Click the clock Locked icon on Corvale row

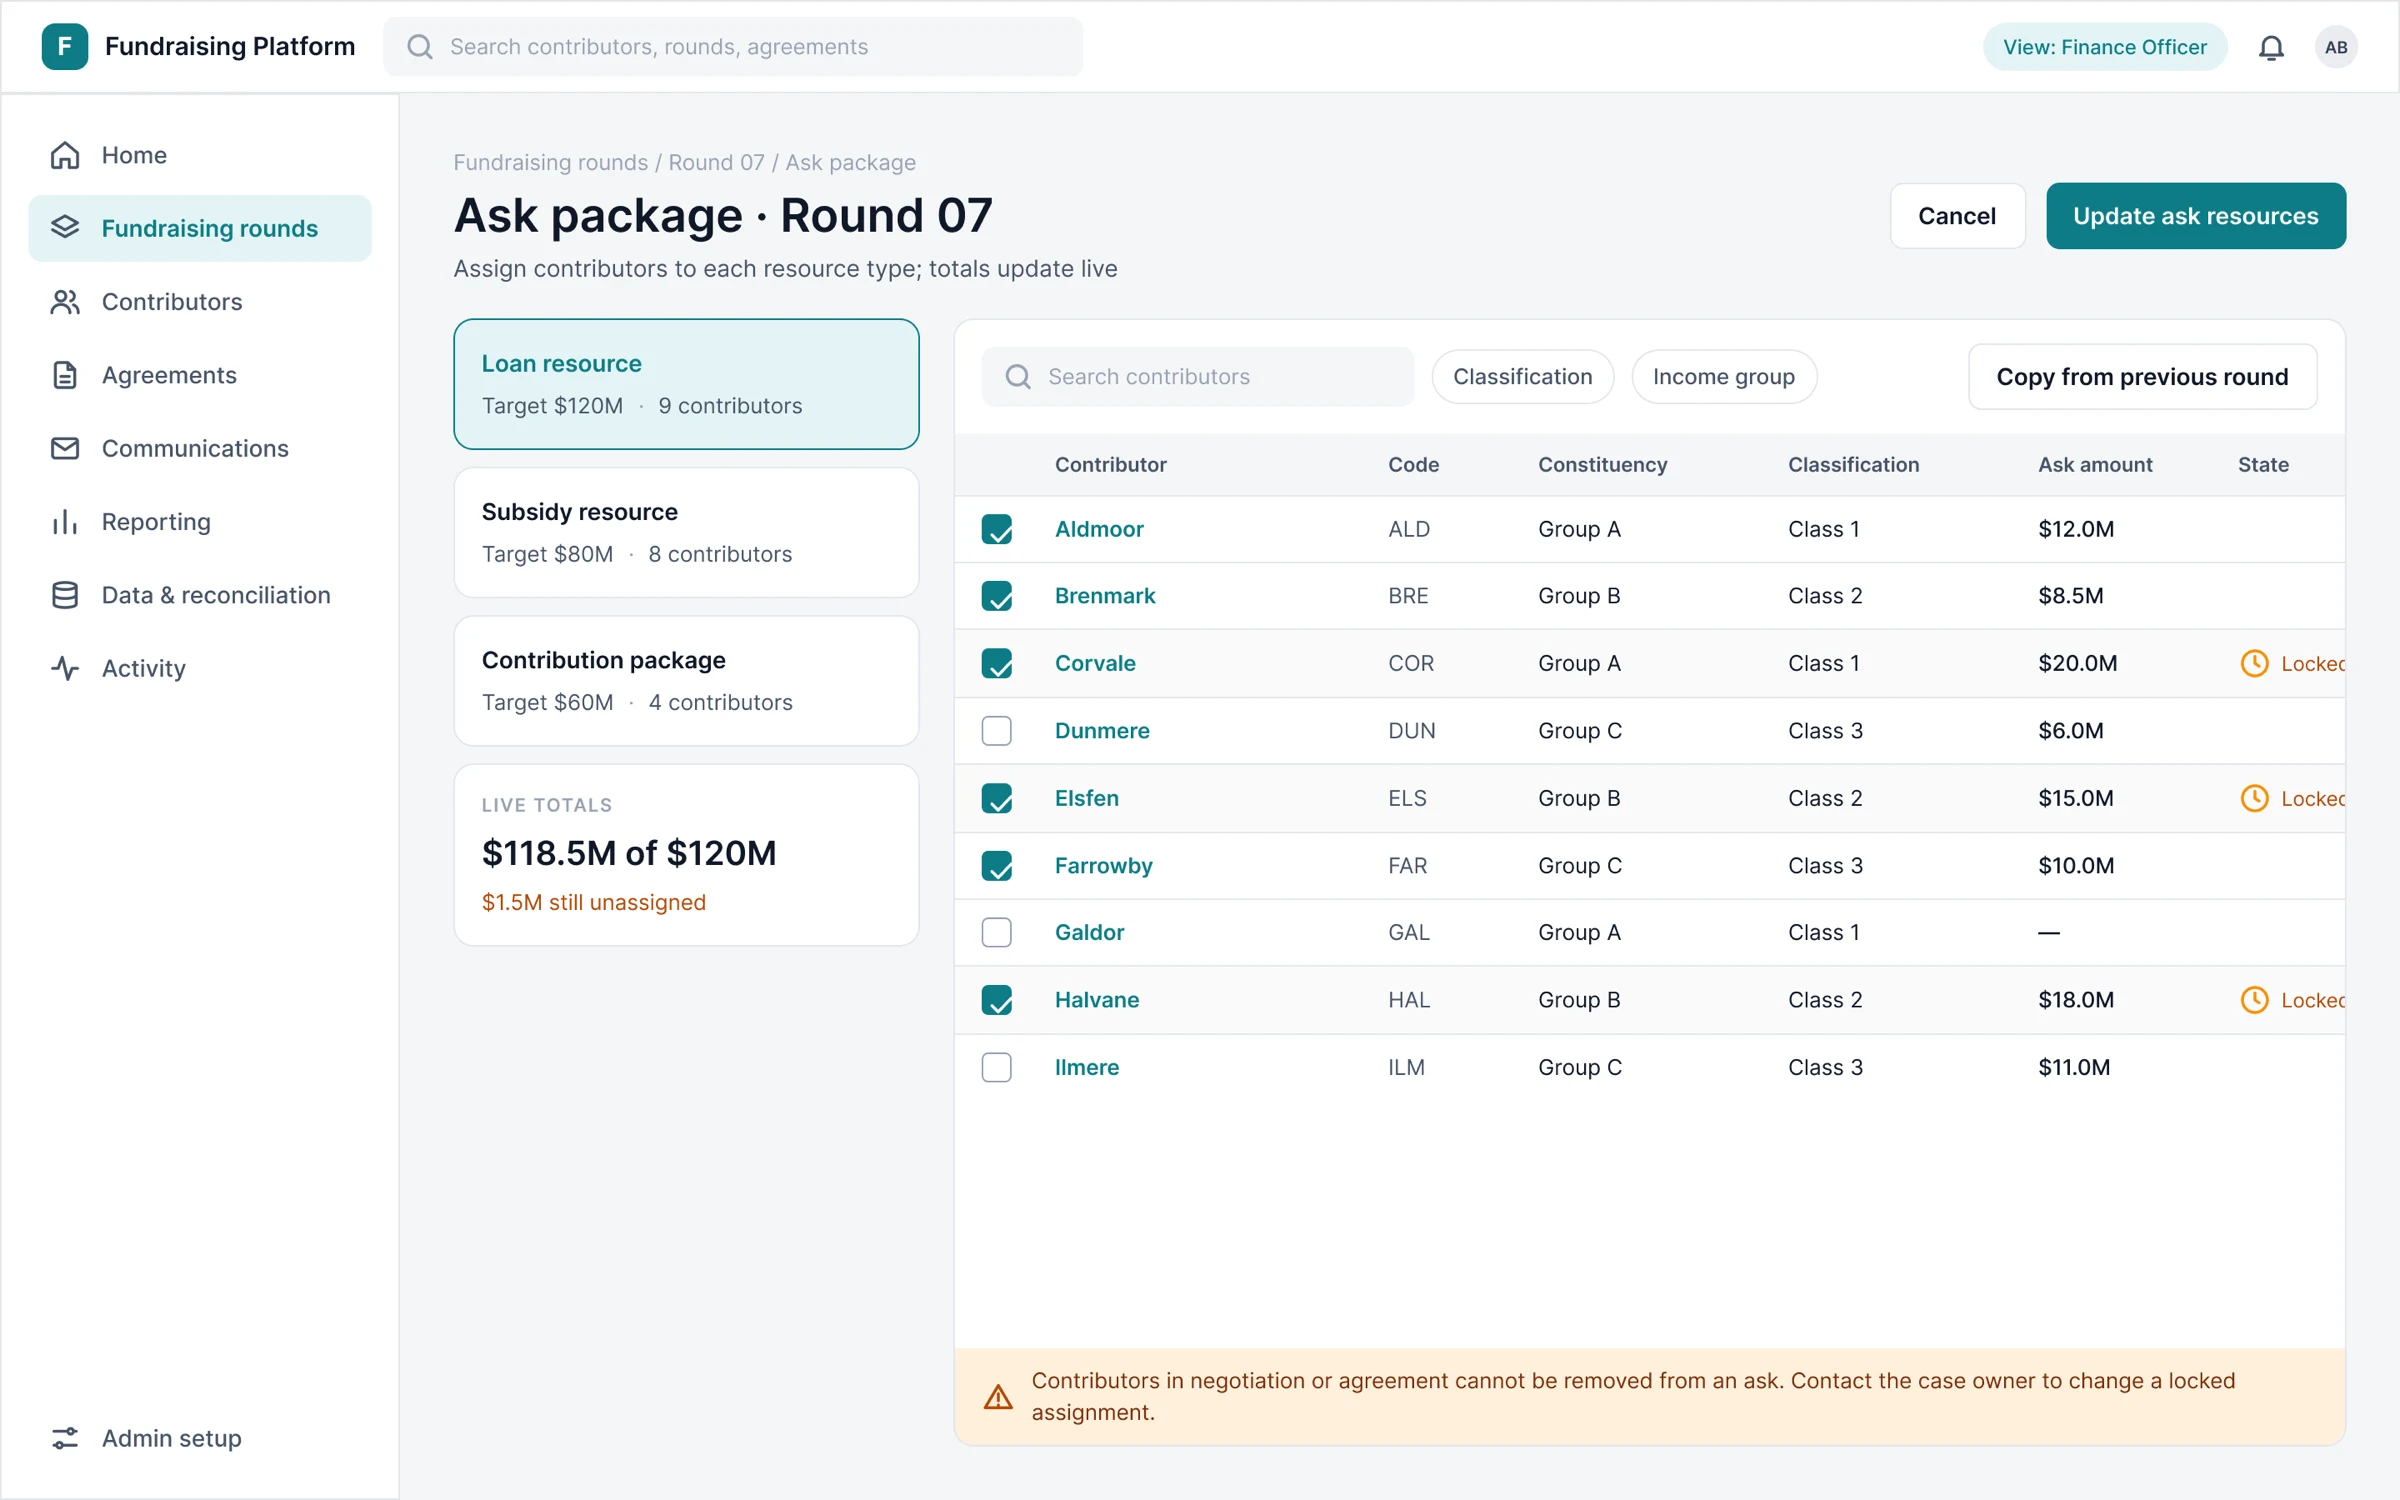[x=2254, y=663]
